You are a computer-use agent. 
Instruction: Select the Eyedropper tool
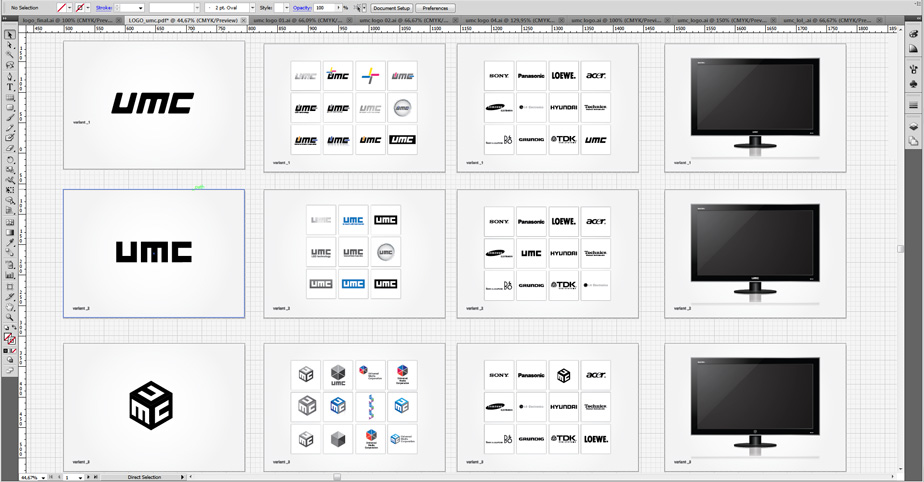pyautogui.click(x=10, y=242)
